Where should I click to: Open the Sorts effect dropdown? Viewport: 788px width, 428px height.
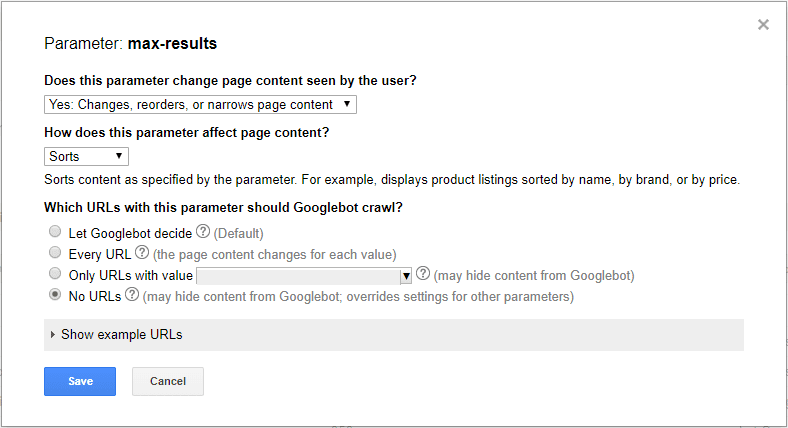tap(87, 156)
